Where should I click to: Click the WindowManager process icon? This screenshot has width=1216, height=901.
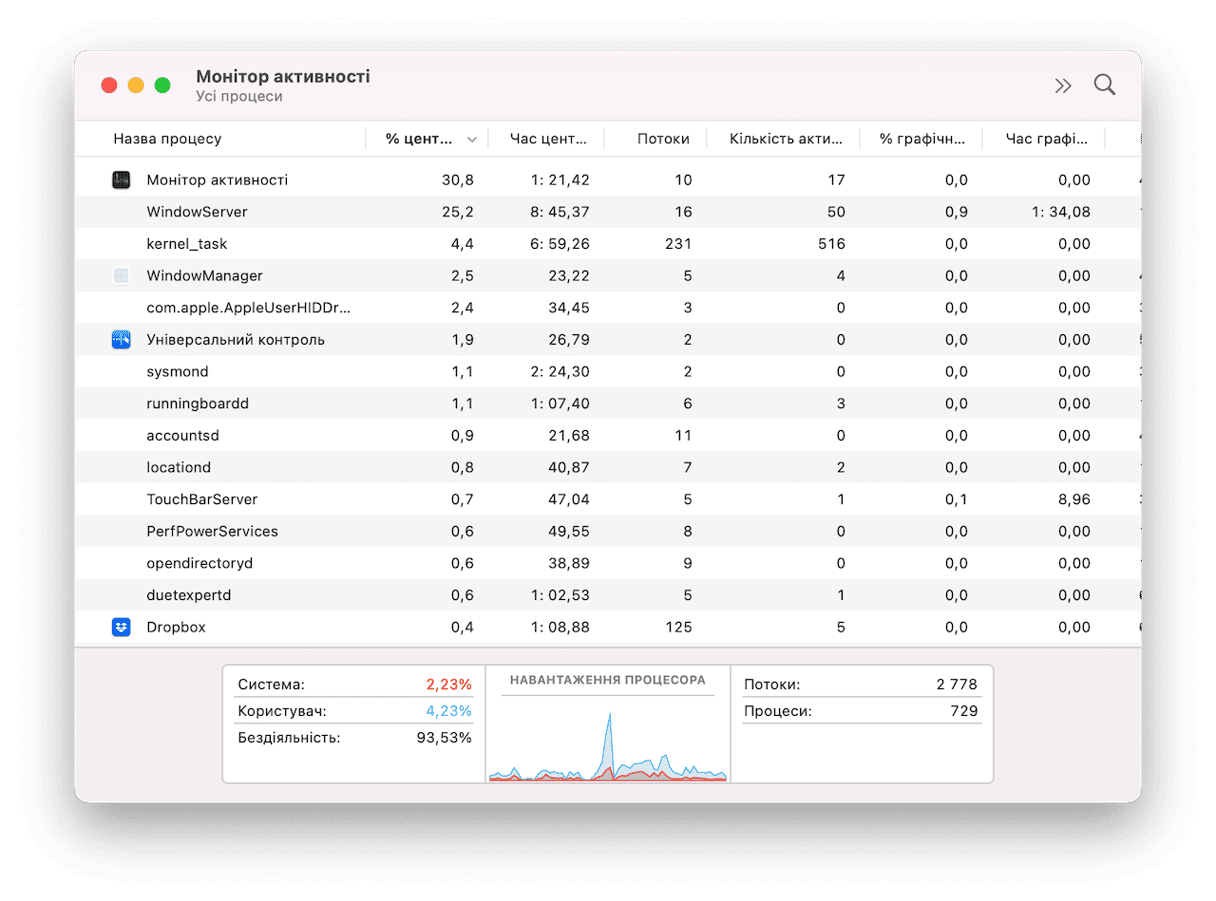pyautogui.click(x=121, y=276)
